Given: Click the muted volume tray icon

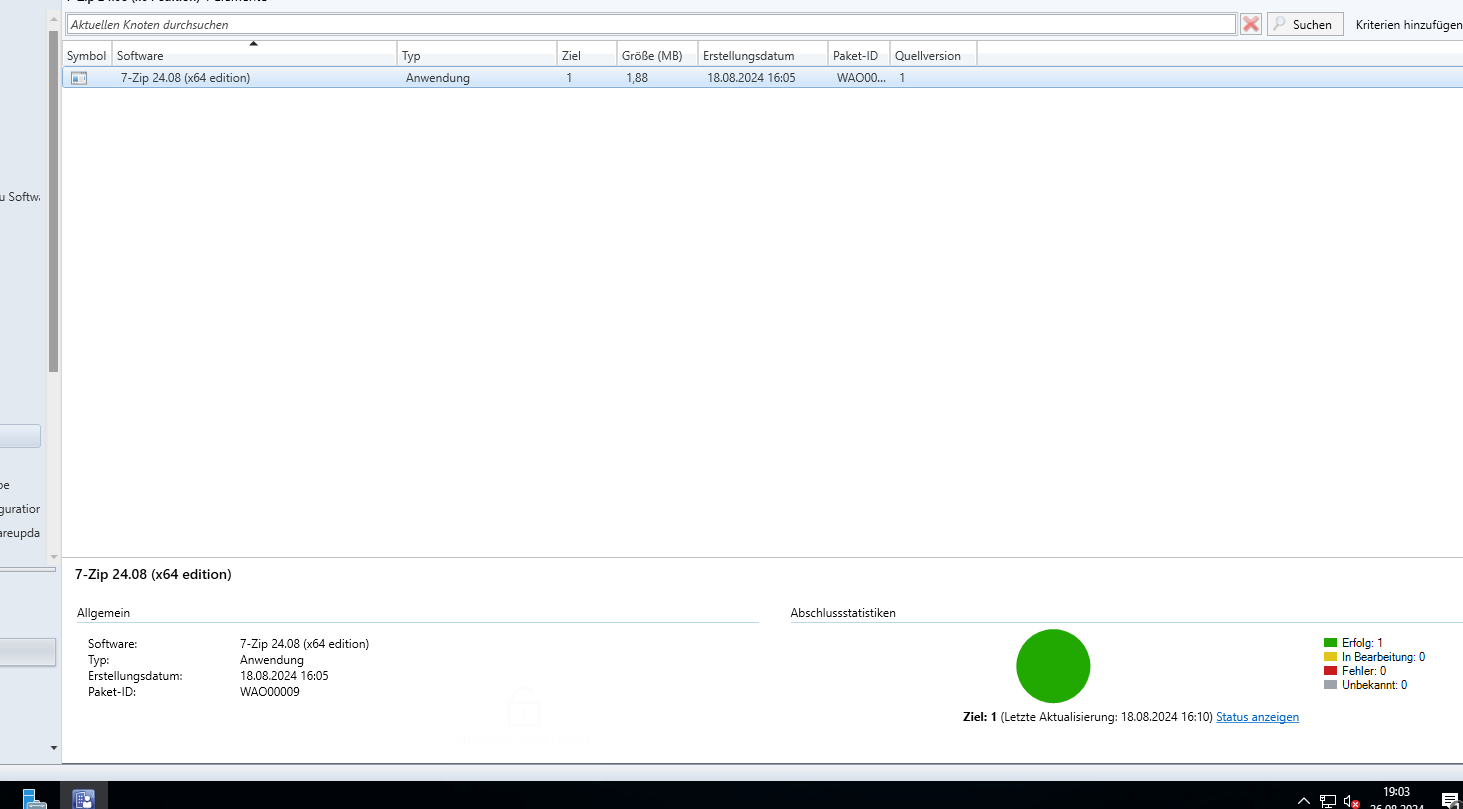Looking at the screenshot, I should 1352,801.
